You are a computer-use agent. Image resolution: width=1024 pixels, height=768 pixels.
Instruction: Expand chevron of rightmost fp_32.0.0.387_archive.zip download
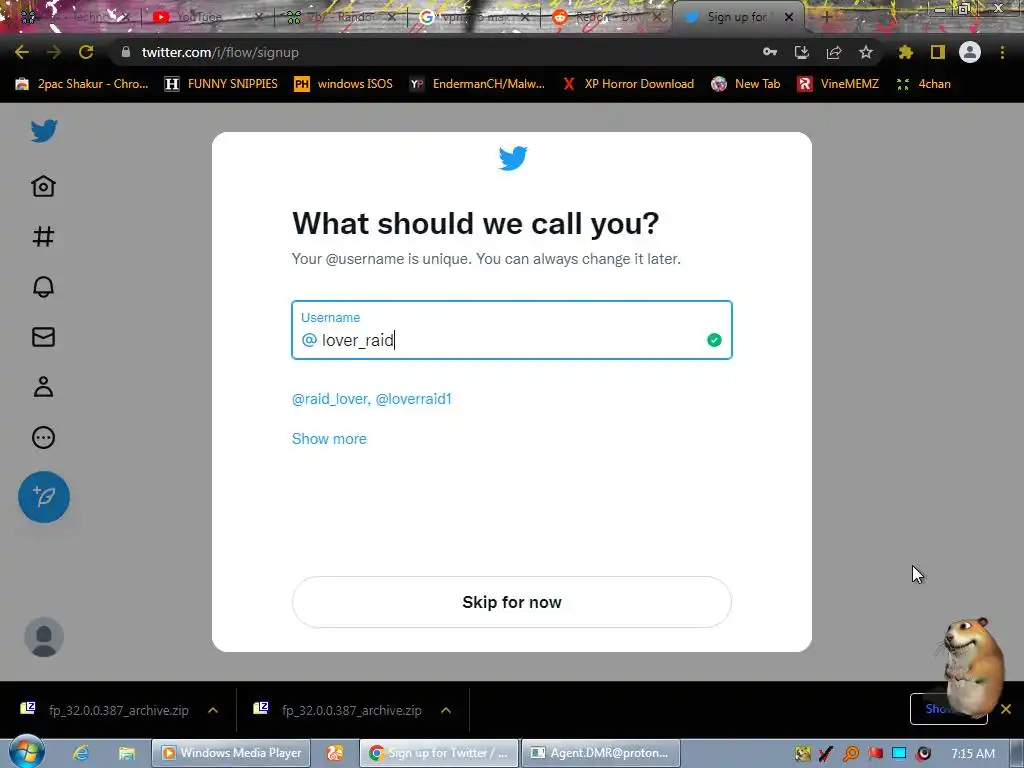click(446, 710)
